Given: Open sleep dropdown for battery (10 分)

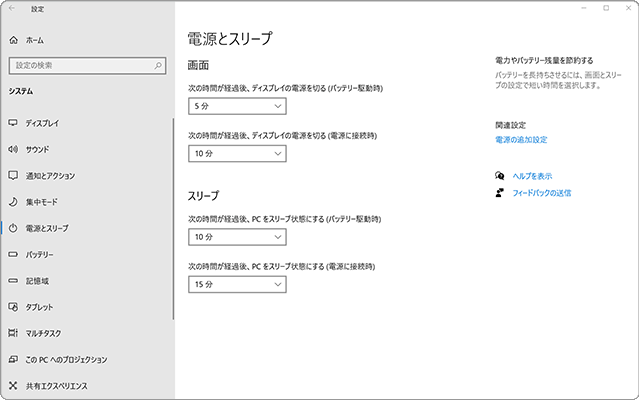Looking at the screenshot, I should [237, 237].
